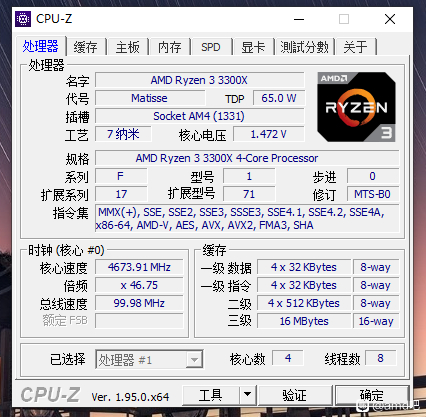Click the L2 cache value 4 x 512 KBytes
426x417 pixels.
pos(304,303)
